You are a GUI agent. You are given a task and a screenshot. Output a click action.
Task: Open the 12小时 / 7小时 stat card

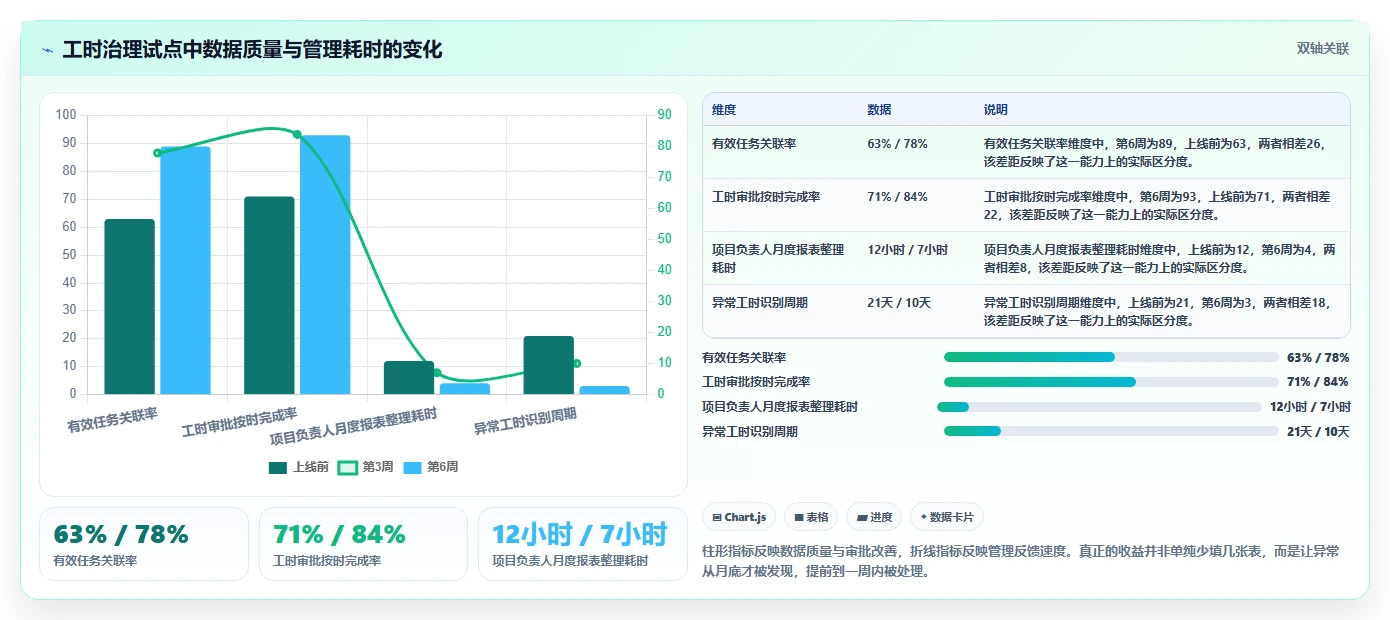tap(583, 544)
